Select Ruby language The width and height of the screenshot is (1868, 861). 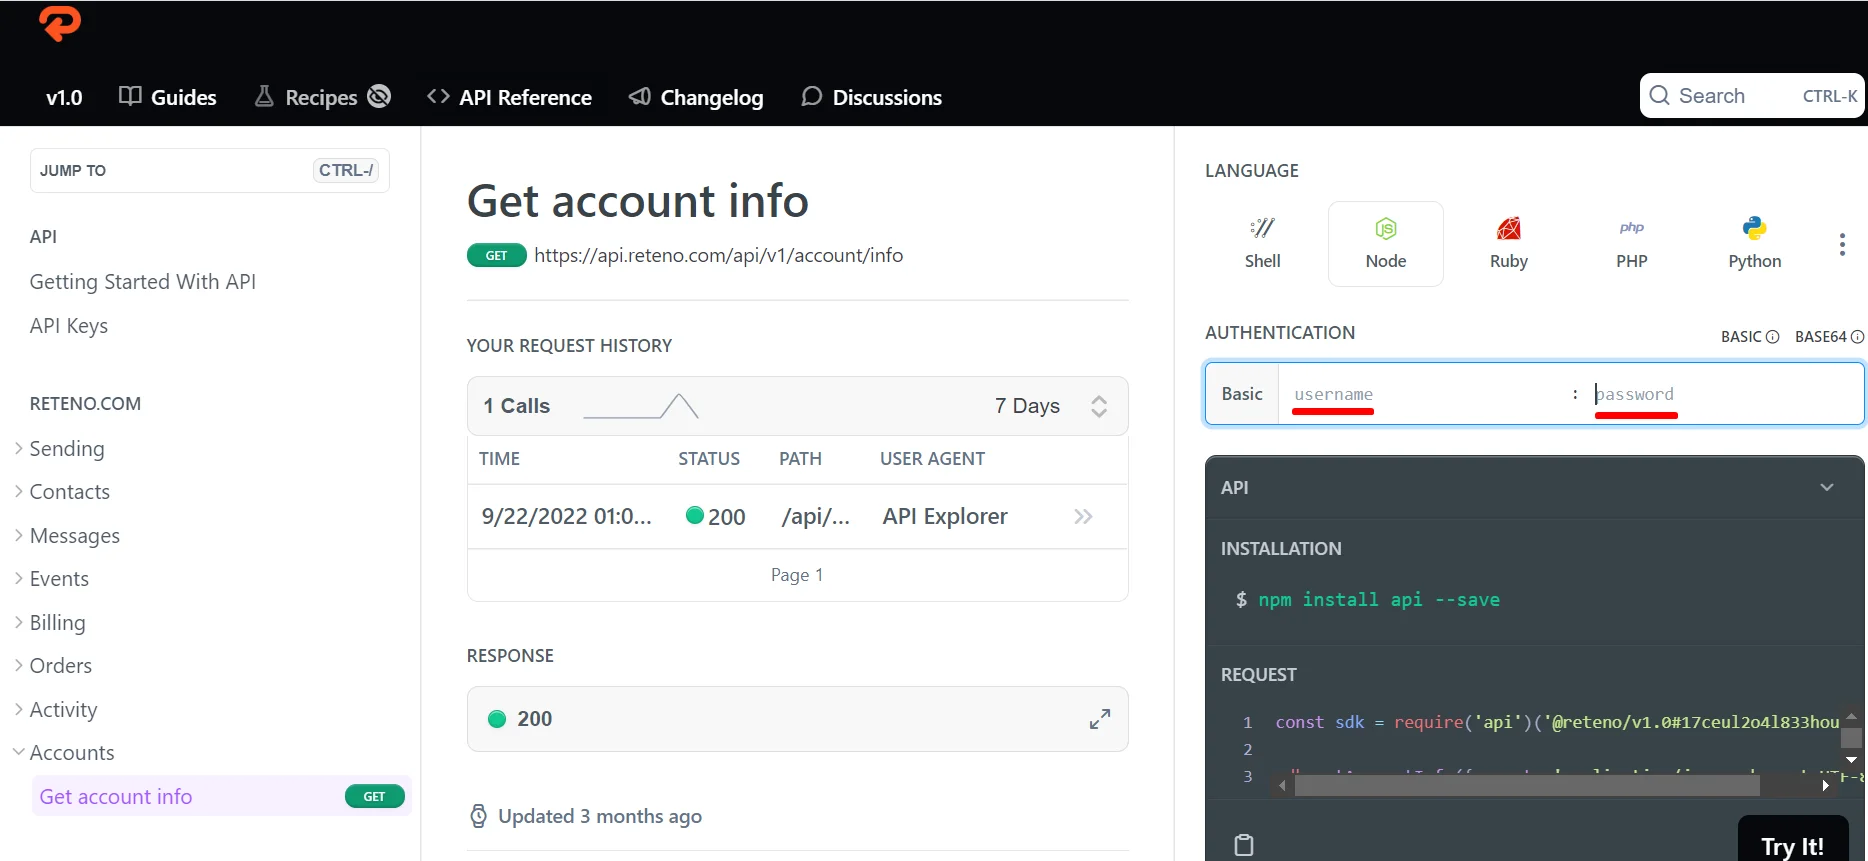(1509, 244)
